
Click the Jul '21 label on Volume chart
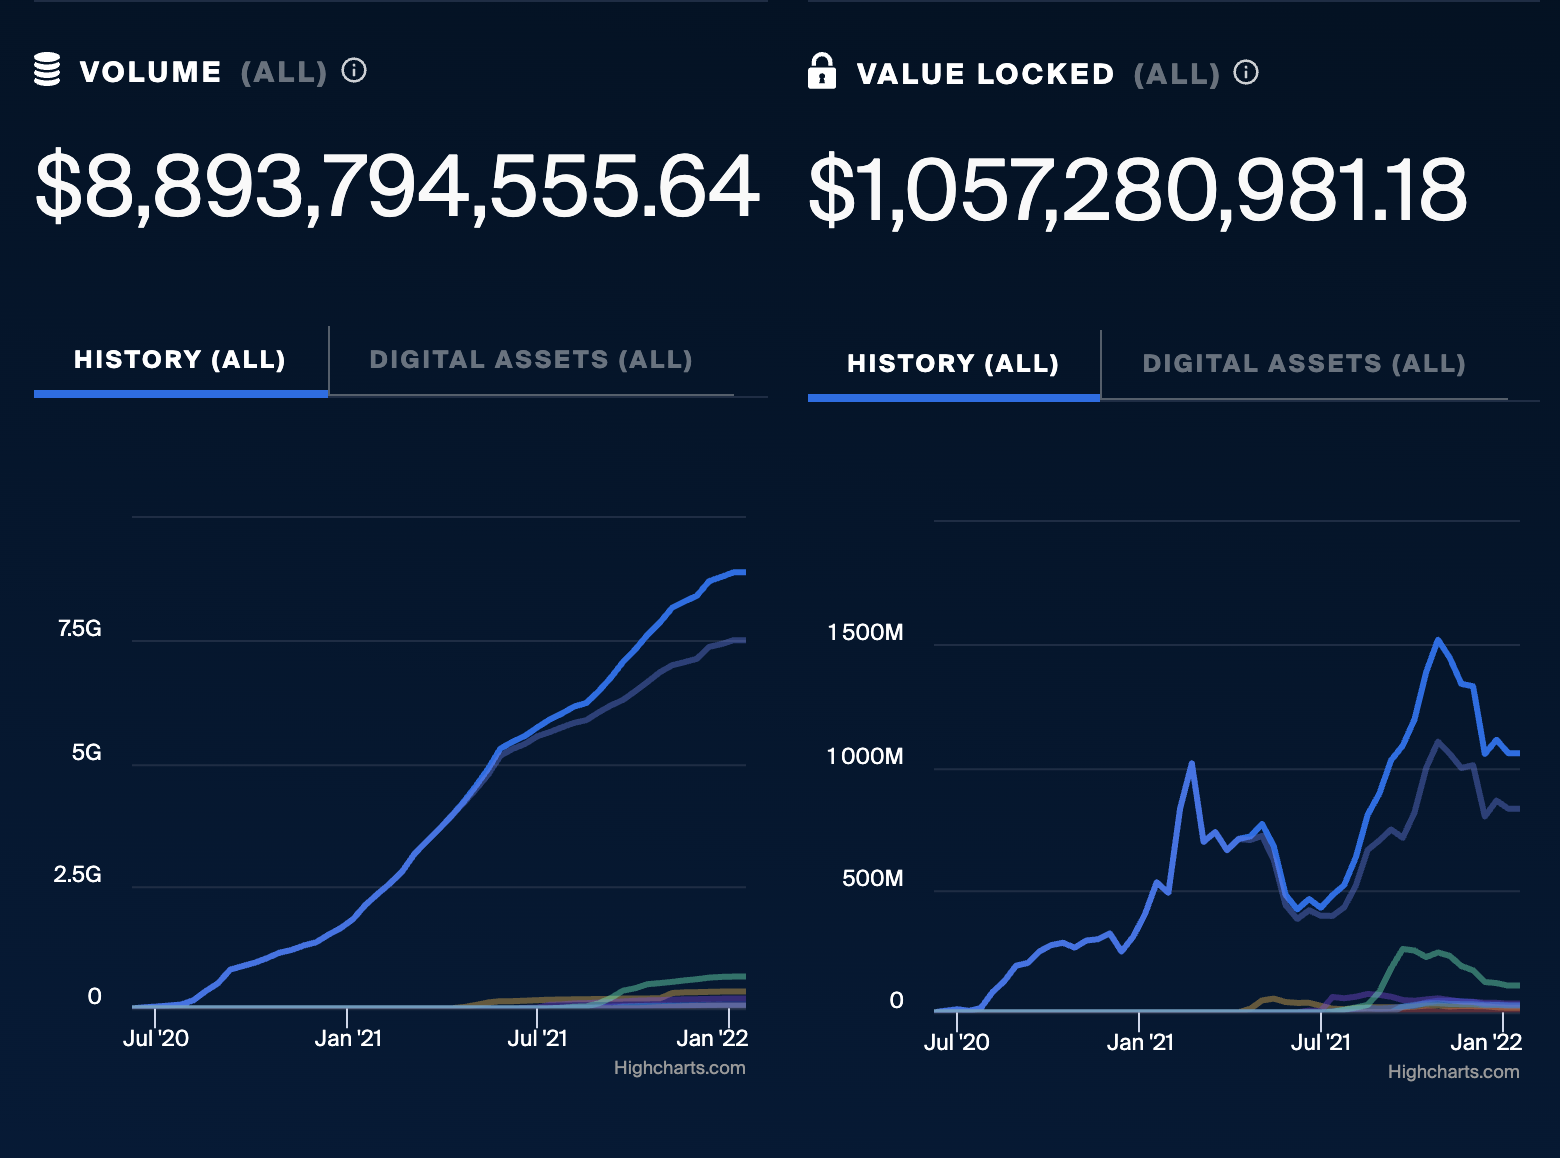(x=537, y=1039)
